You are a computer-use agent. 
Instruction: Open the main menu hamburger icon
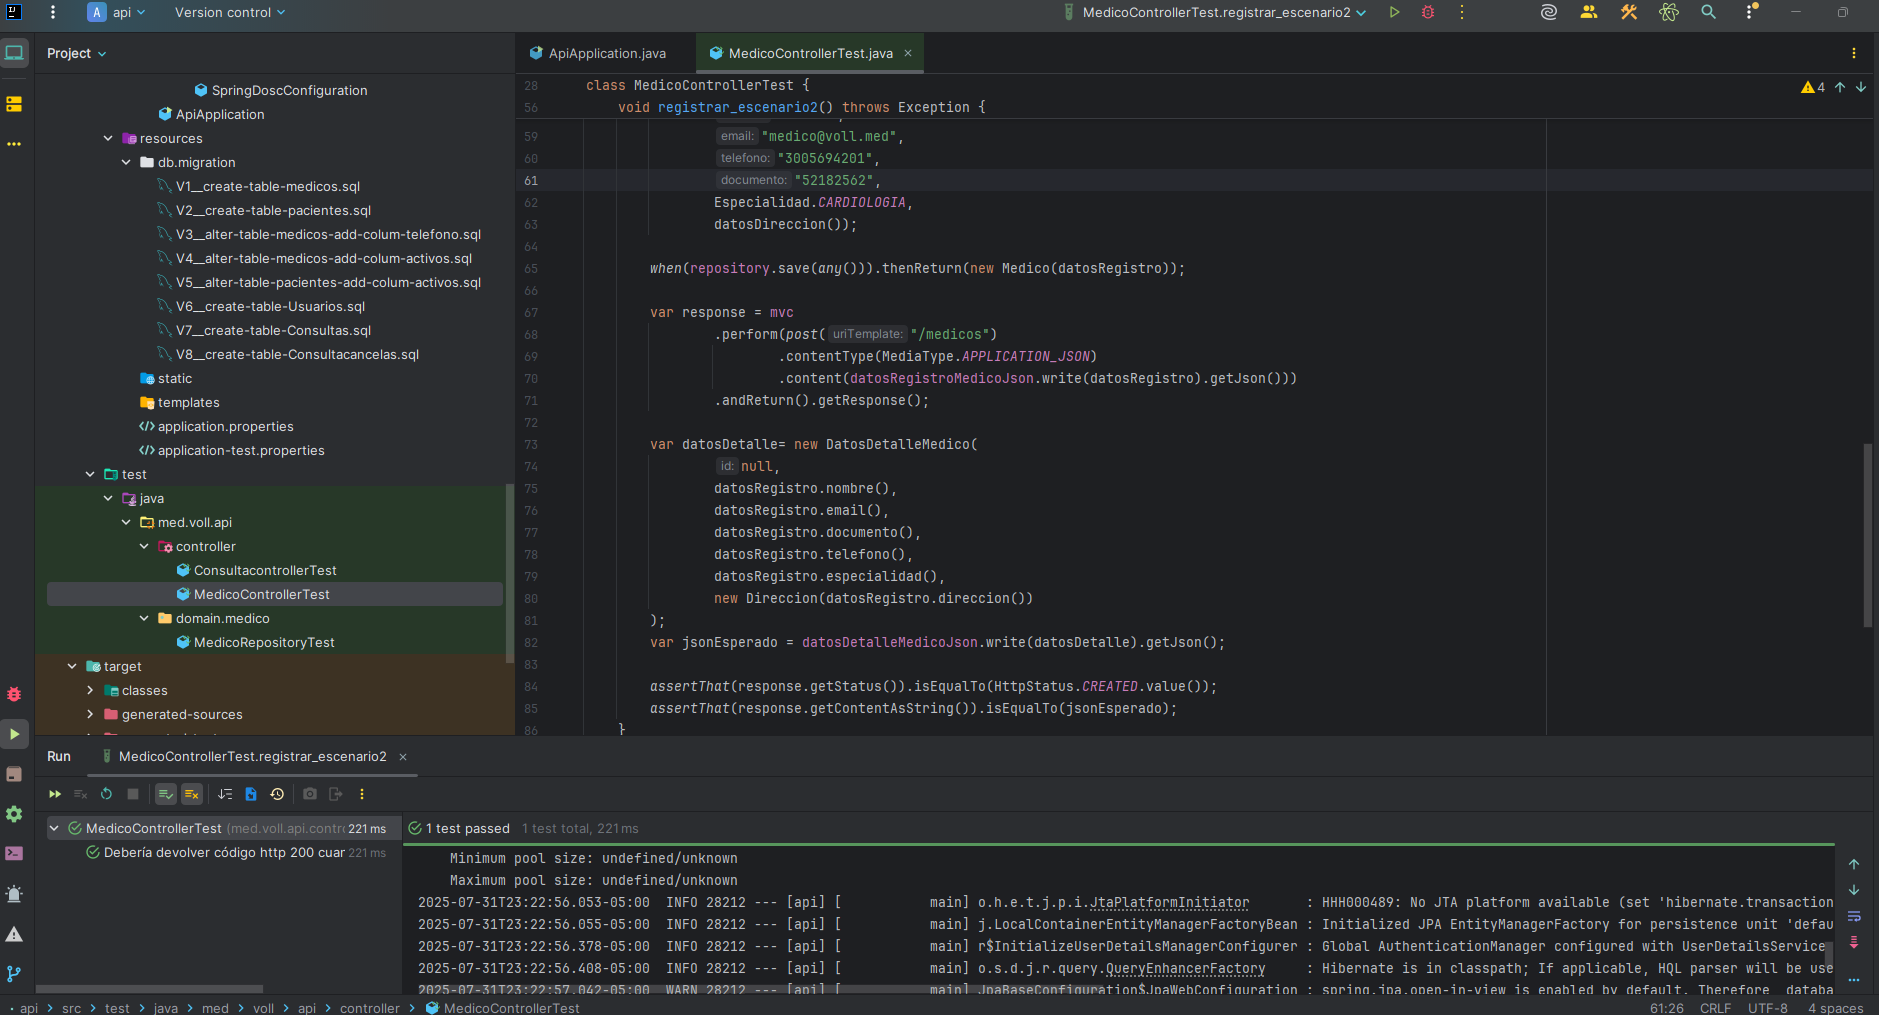(x=53, y=12)
